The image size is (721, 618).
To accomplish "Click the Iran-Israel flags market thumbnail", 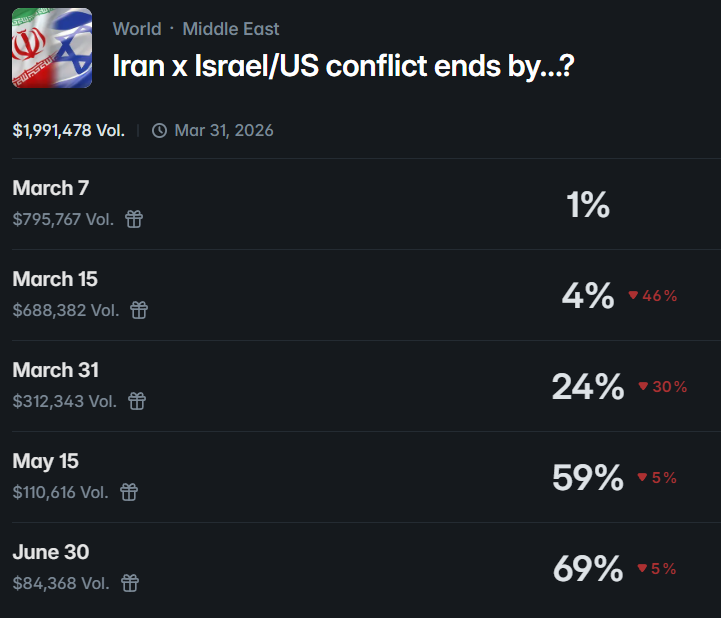I will pyautogui.click(x=52, y=48).
